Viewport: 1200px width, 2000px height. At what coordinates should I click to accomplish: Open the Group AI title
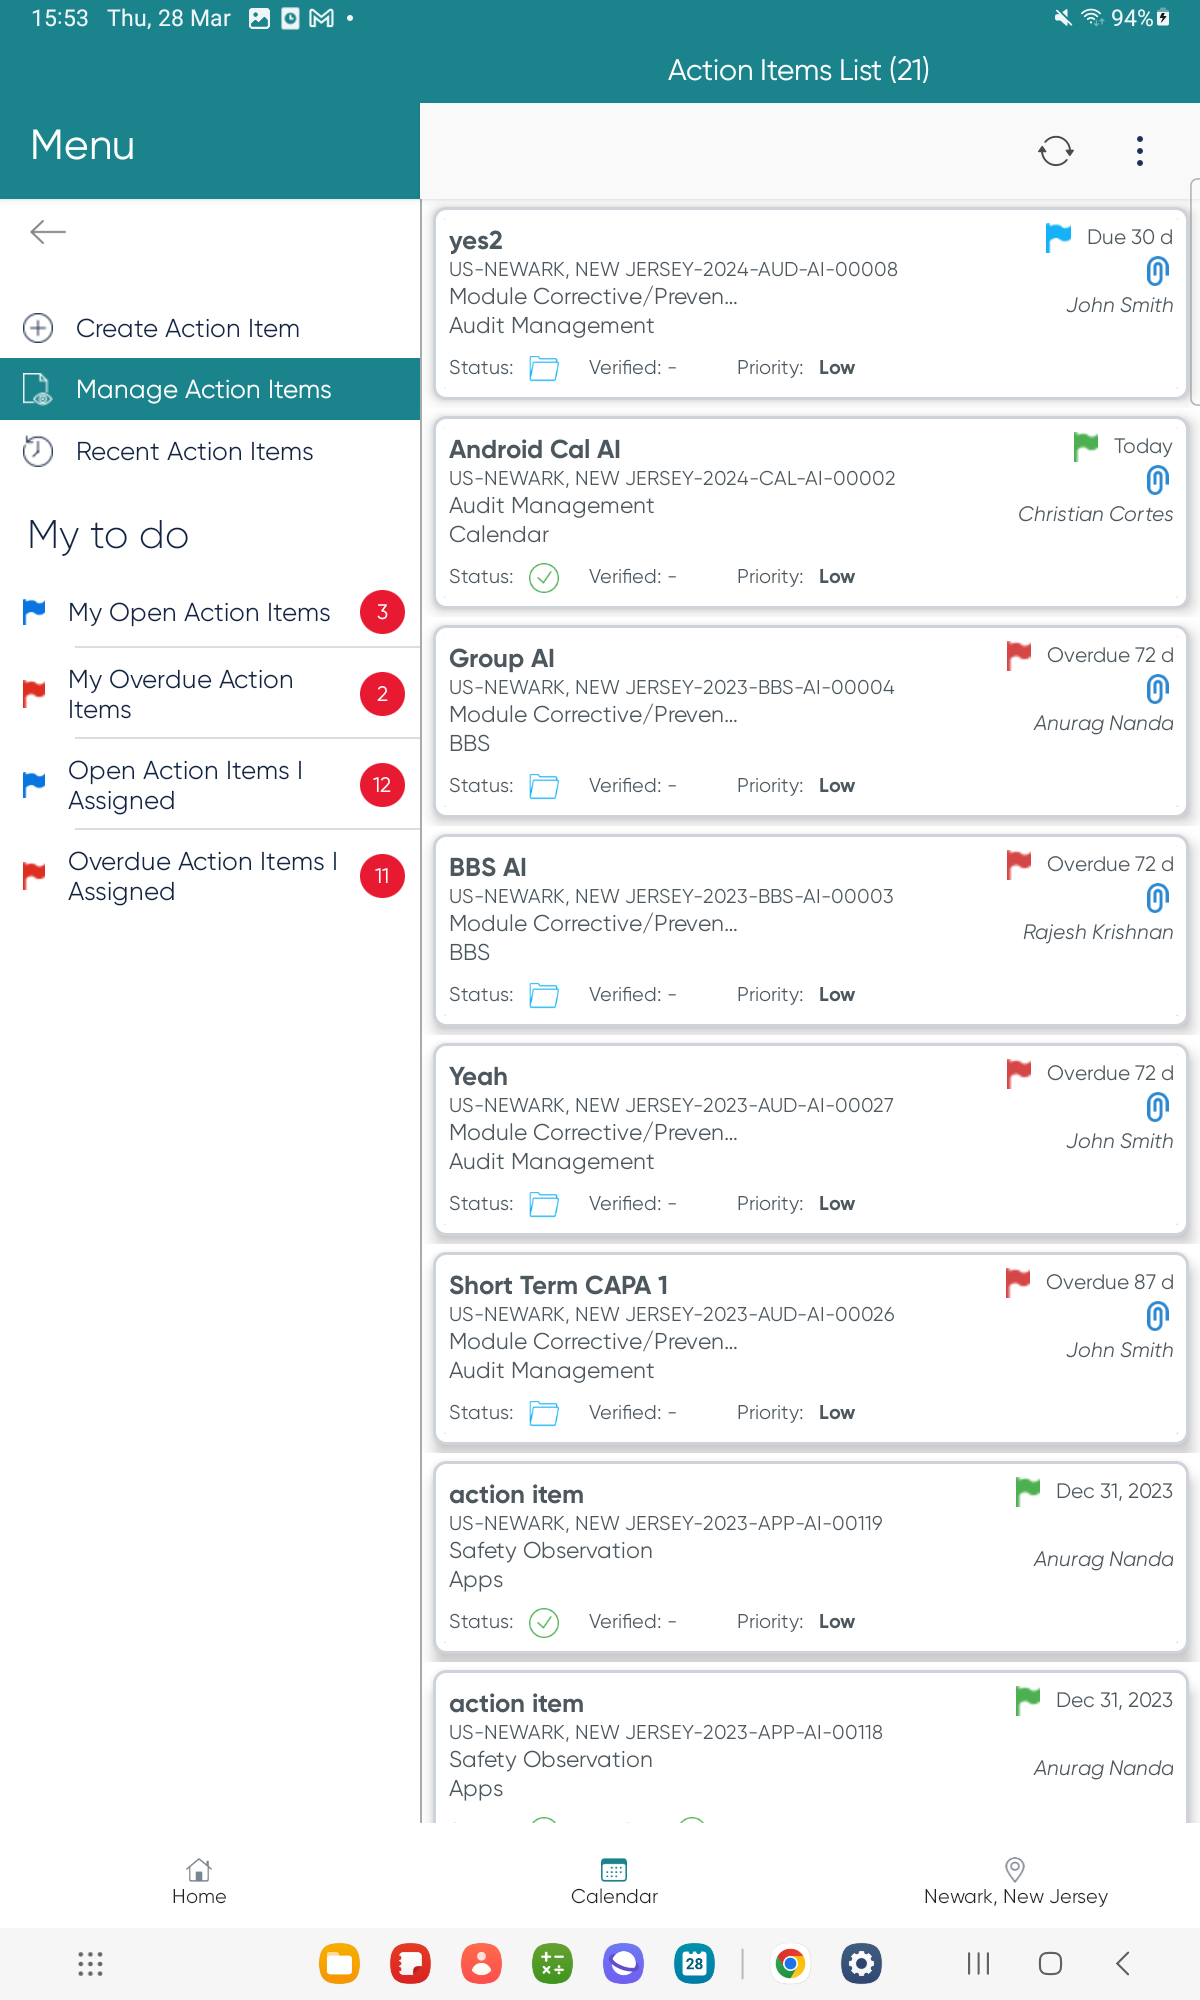(x=502, y=658)
